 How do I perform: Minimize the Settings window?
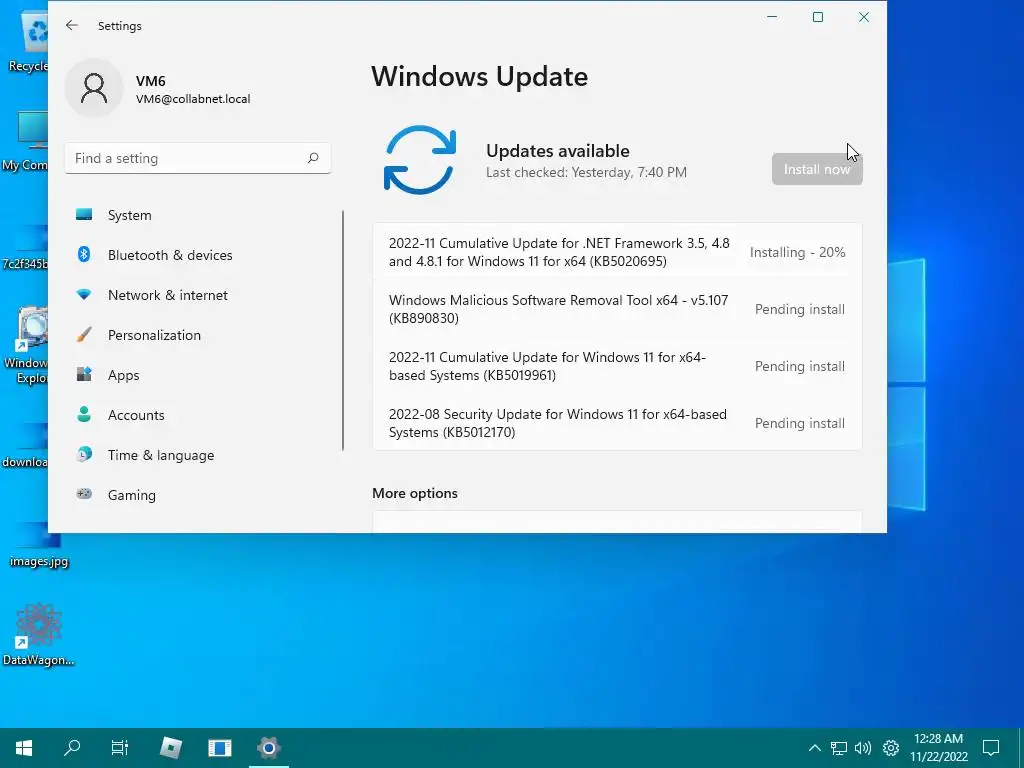coord(772,17)
